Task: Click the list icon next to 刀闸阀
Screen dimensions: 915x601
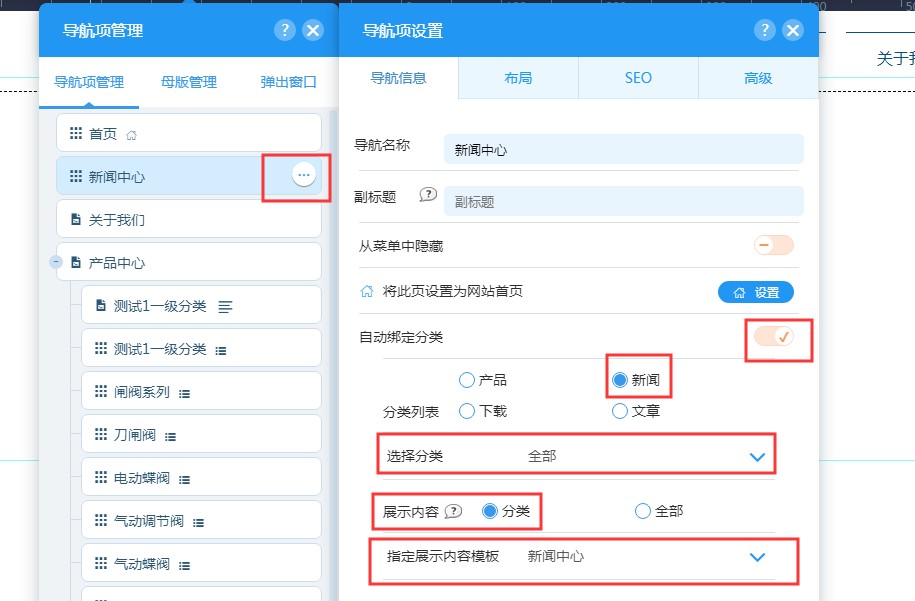Action: coord(170,436)
